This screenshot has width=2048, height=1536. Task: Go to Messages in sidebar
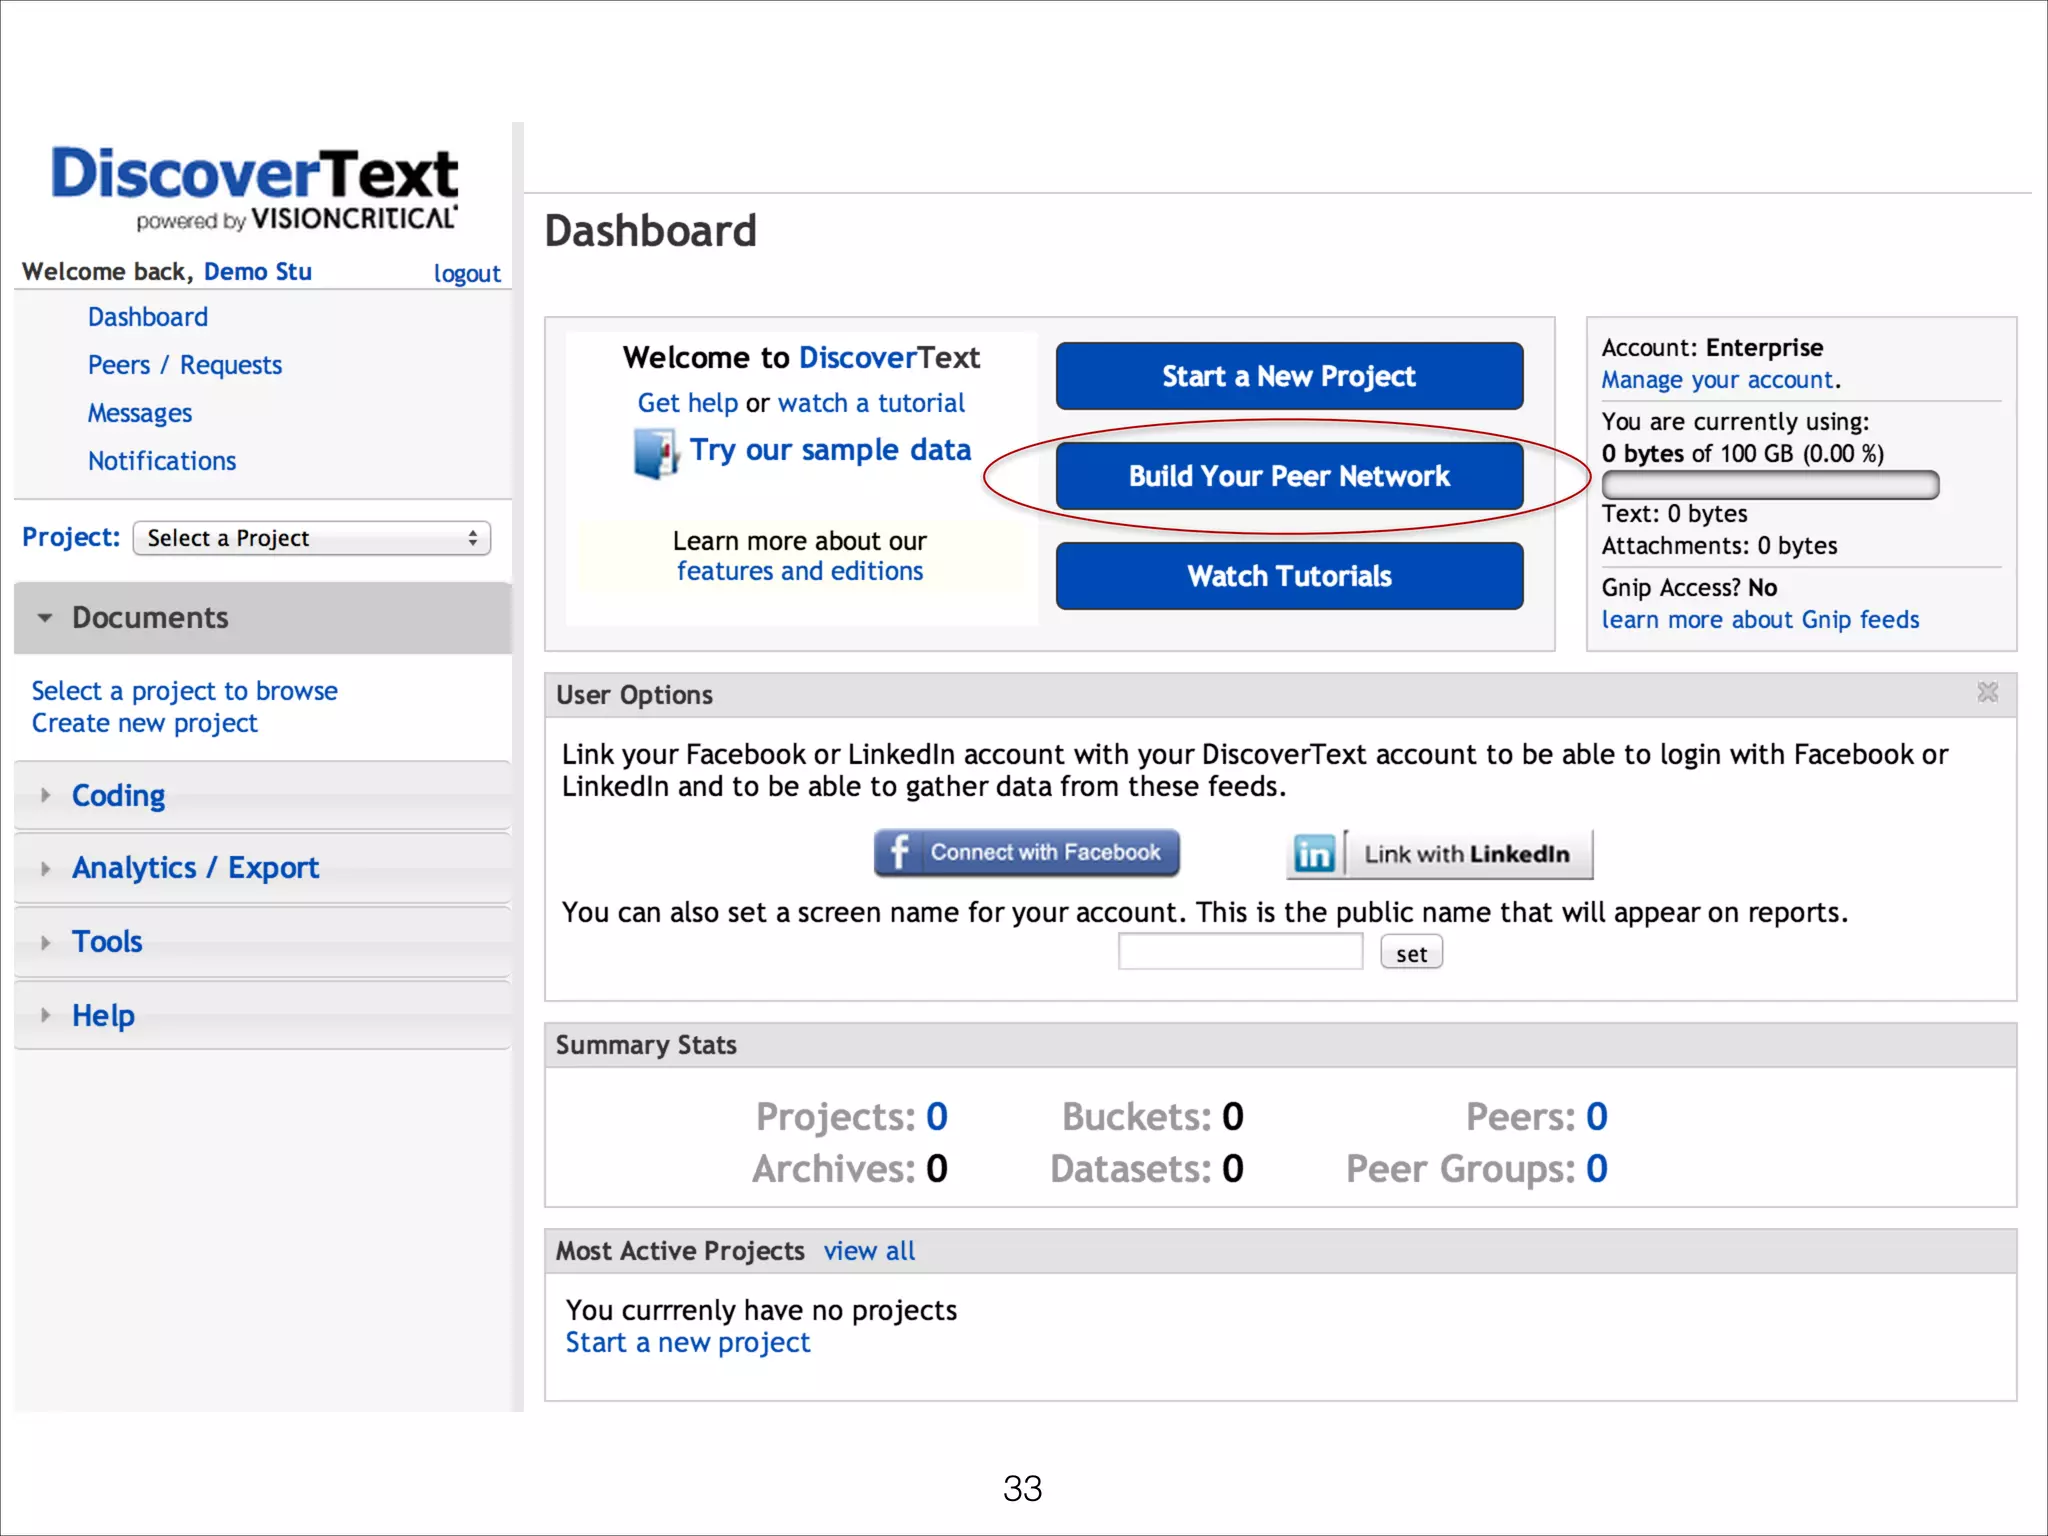[x=140, y=413]
